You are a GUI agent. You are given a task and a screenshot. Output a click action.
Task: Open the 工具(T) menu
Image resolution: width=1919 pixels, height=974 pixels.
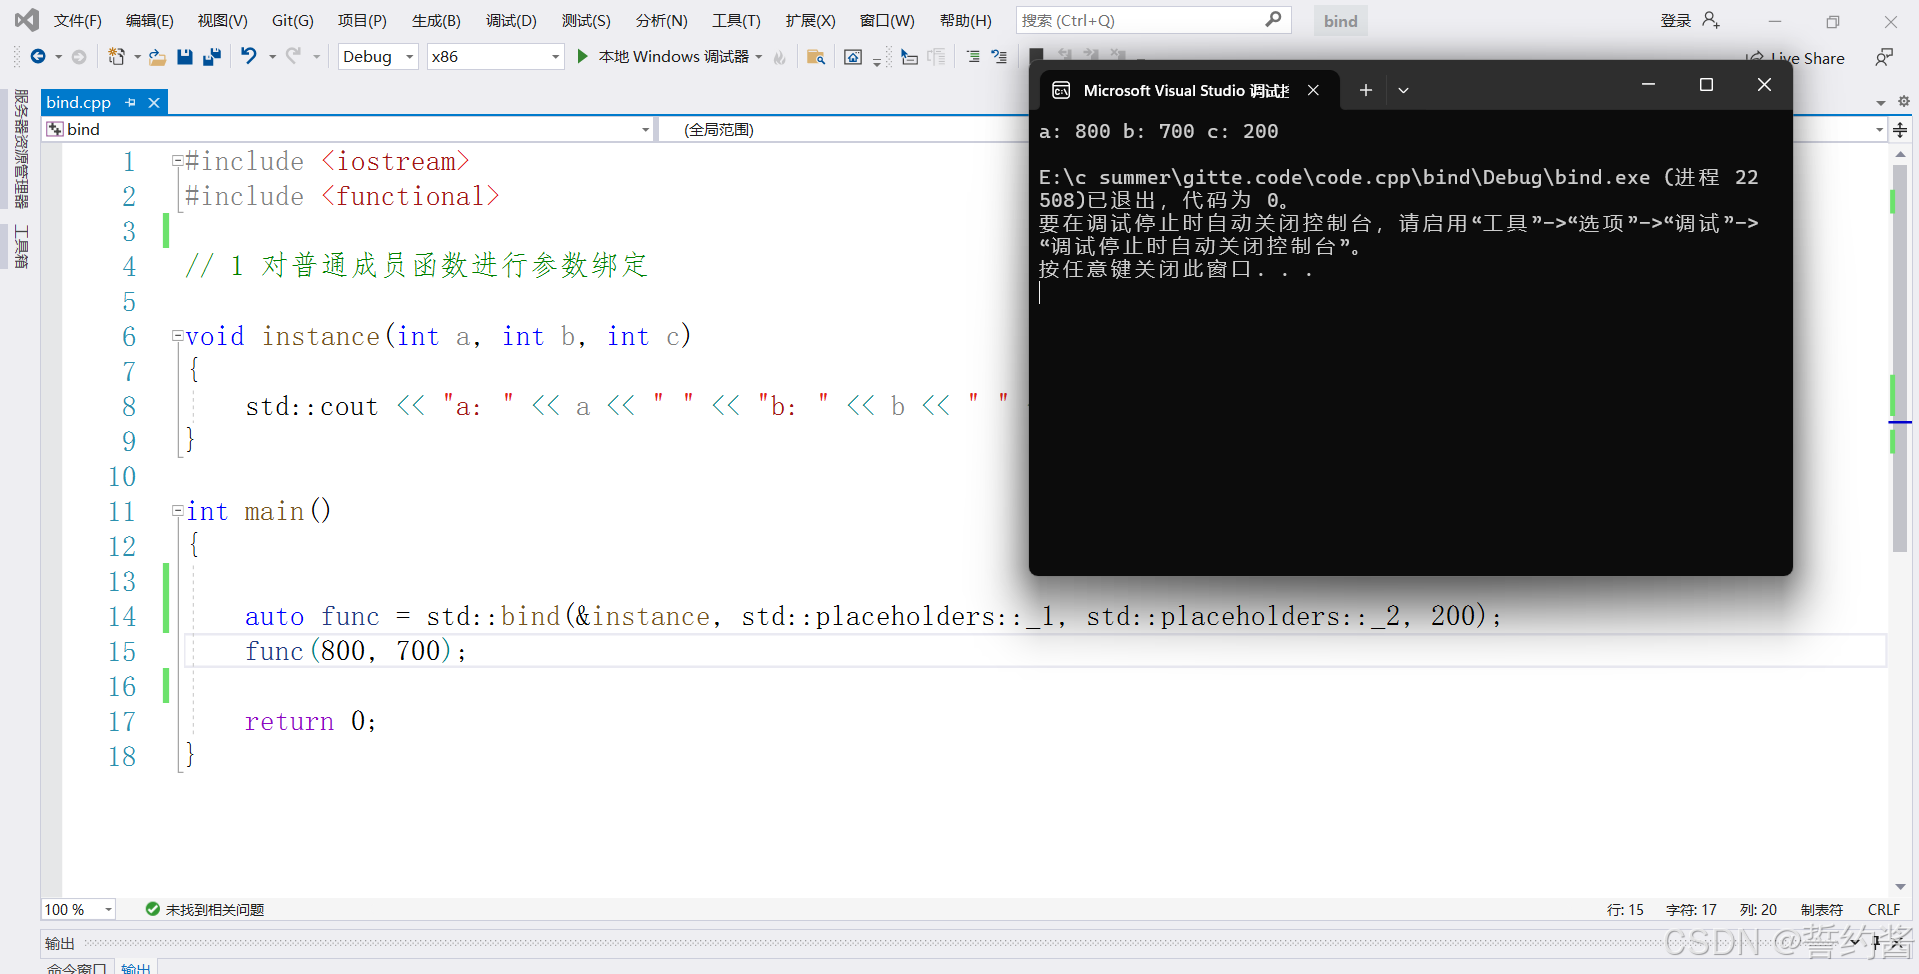[736, 20]
